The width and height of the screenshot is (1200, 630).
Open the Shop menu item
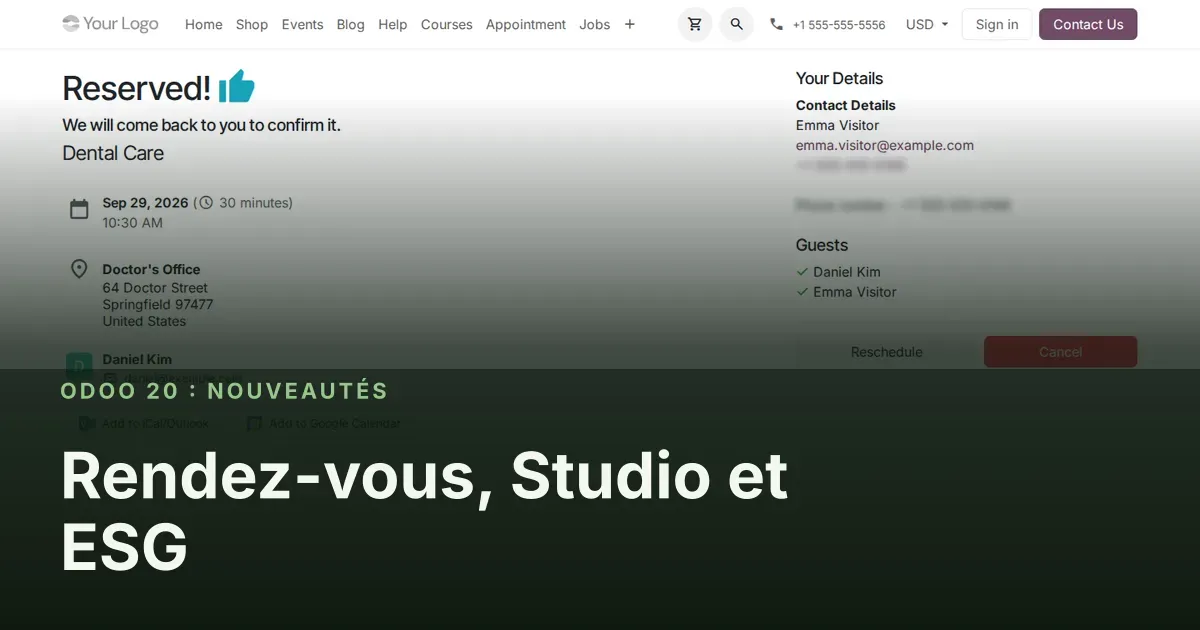[252, 24]
